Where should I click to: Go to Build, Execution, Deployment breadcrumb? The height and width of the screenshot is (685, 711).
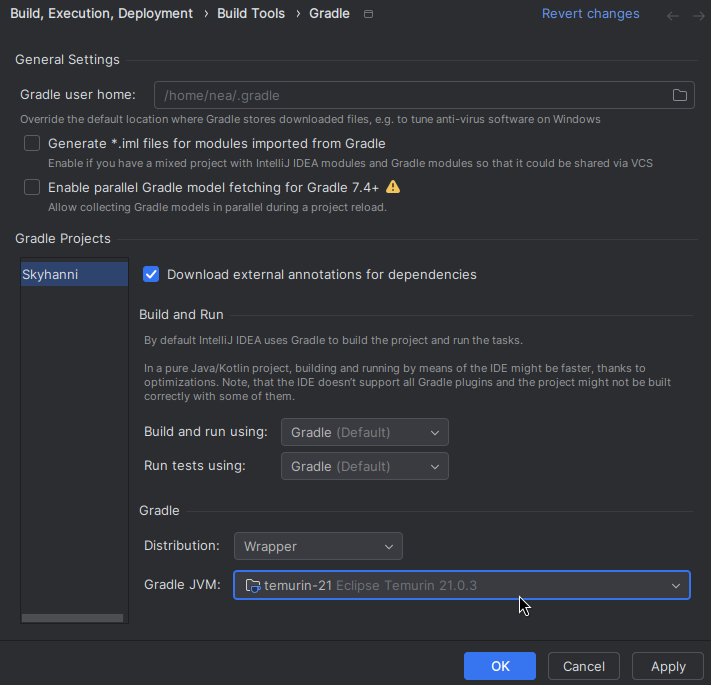(x=102, y=14)
